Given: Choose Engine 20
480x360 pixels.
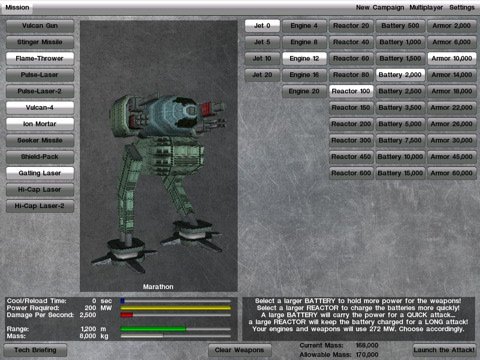Looking at the screenshot, I should (x=304, y=91).
